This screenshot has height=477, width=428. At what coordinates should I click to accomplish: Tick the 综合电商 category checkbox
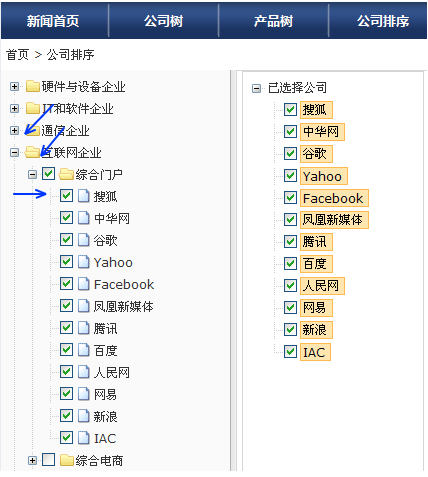[49, 460]
